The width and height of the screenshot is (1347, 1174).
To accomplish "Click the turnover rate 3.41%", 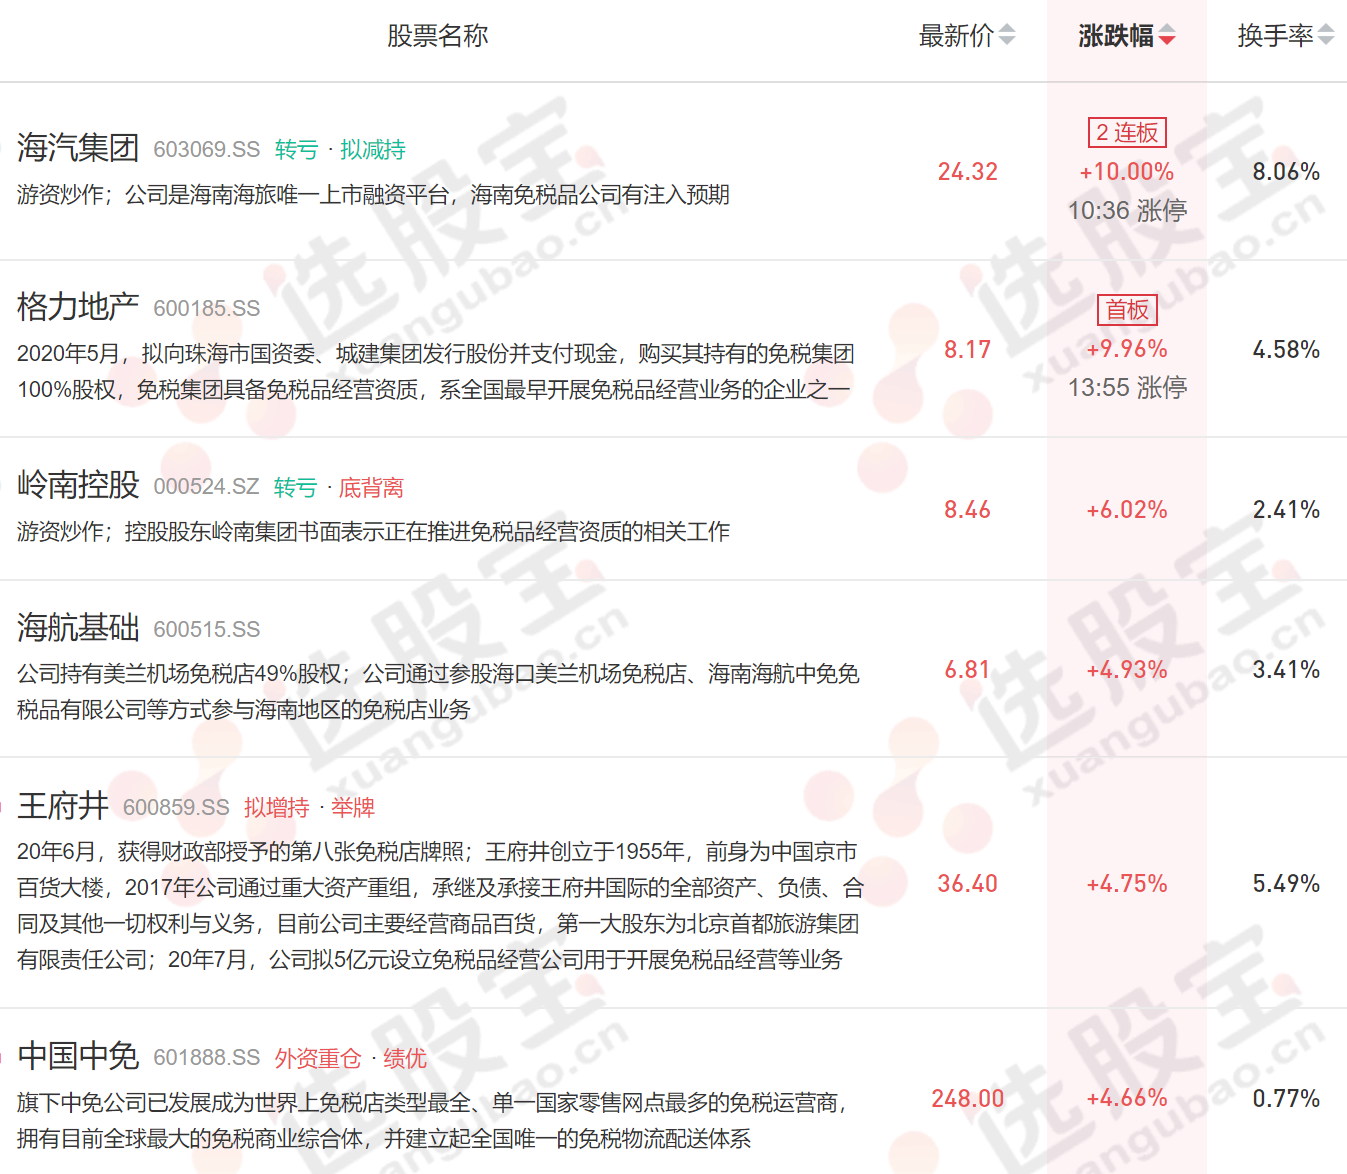I will (1286, 670).
